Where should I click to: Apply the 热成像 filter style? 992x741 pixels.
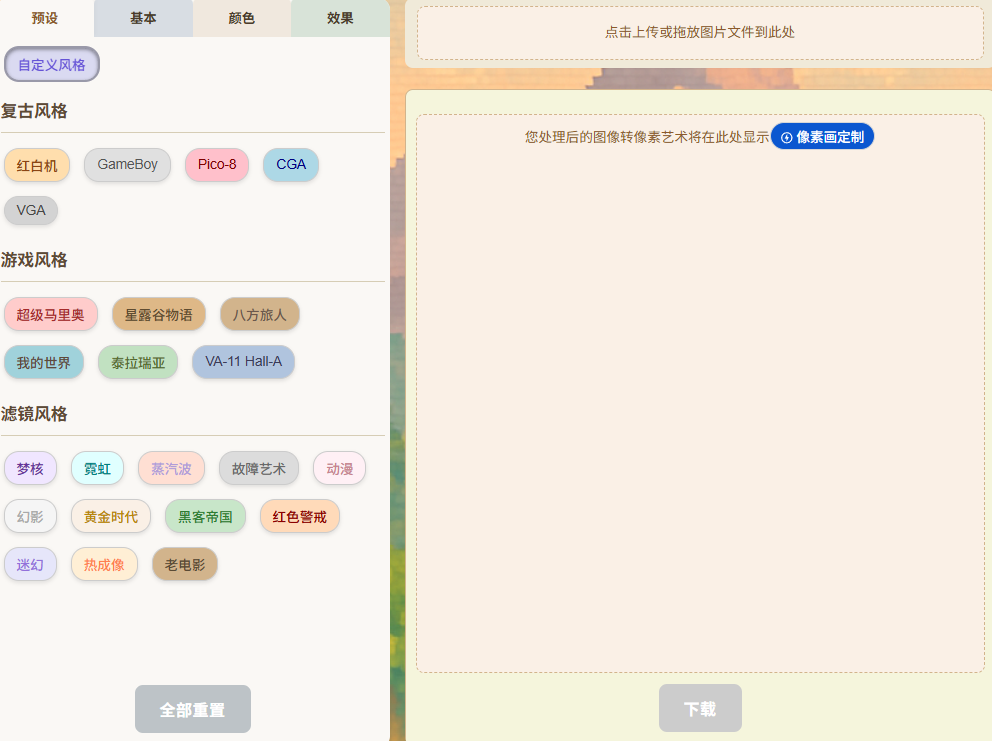(104, 564)
